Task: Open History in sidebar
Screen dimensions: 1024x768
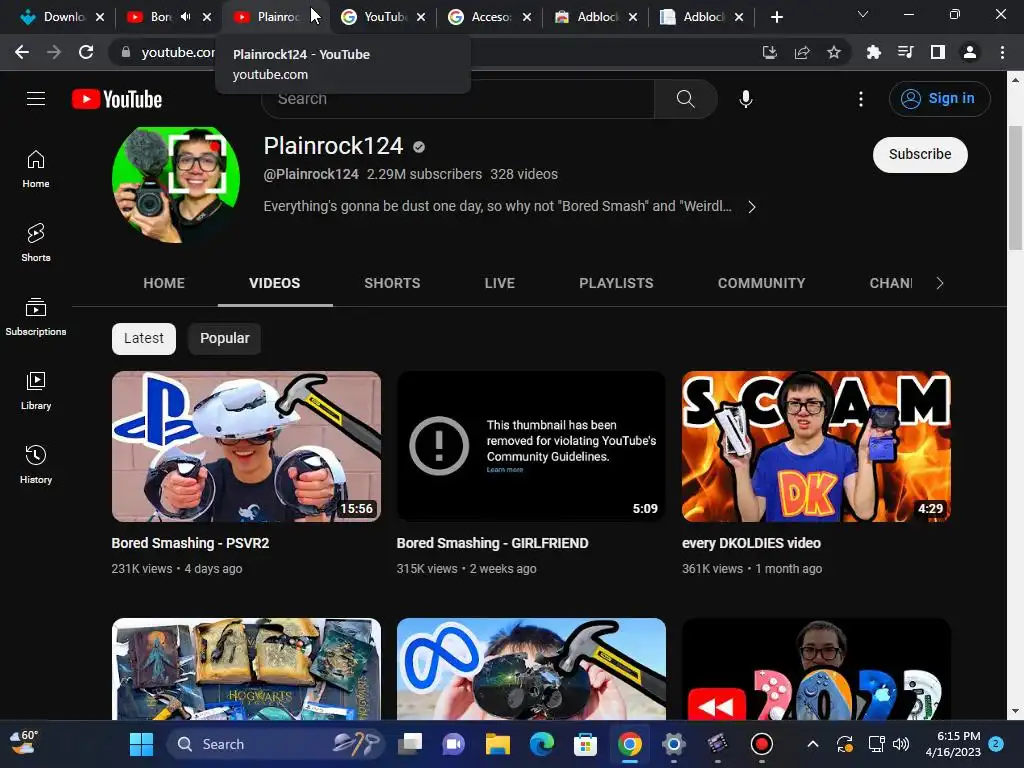Action: tap(36, 464)
